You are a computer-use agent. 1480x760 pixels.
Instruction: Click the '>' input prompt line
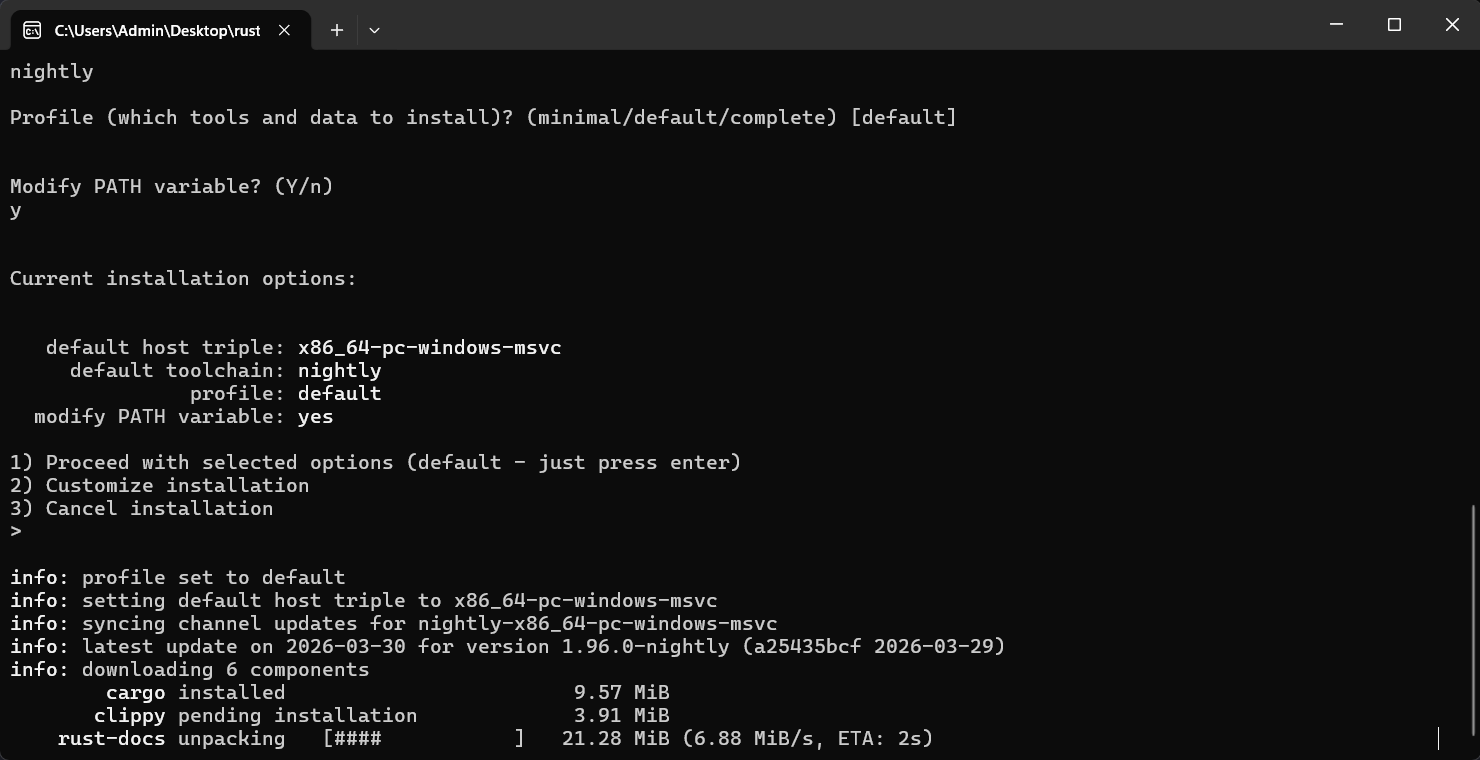[16, 532]
